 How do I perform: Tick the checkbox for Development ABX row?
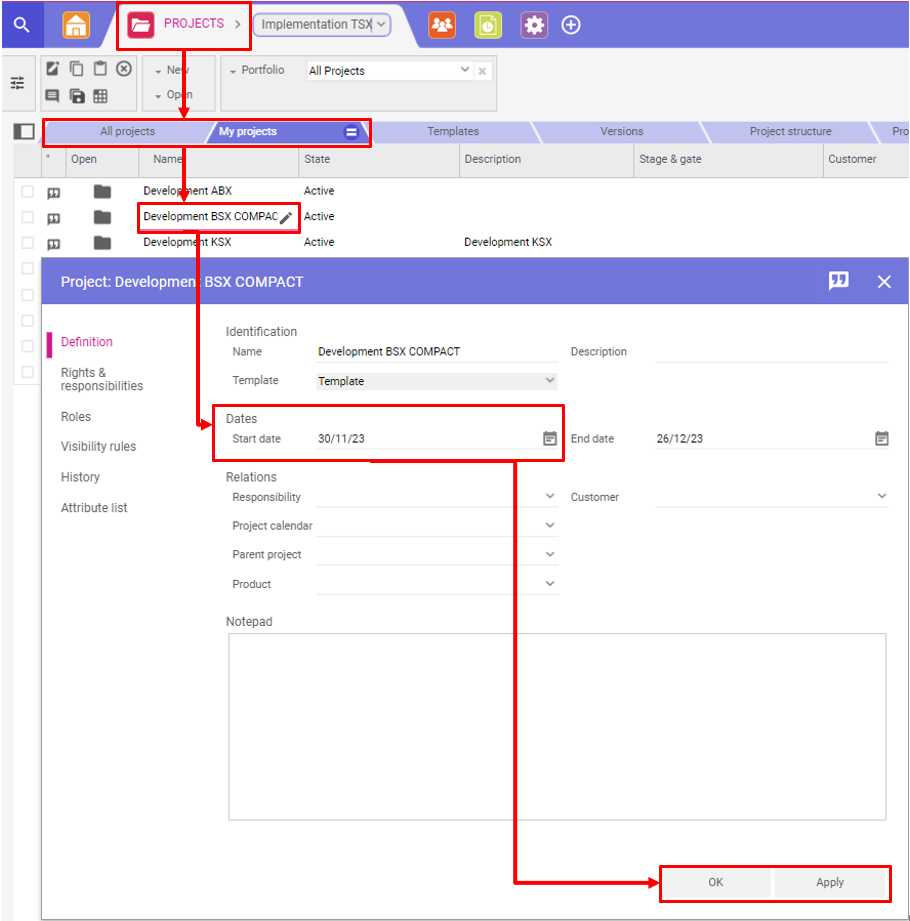(x=27, y=191)
